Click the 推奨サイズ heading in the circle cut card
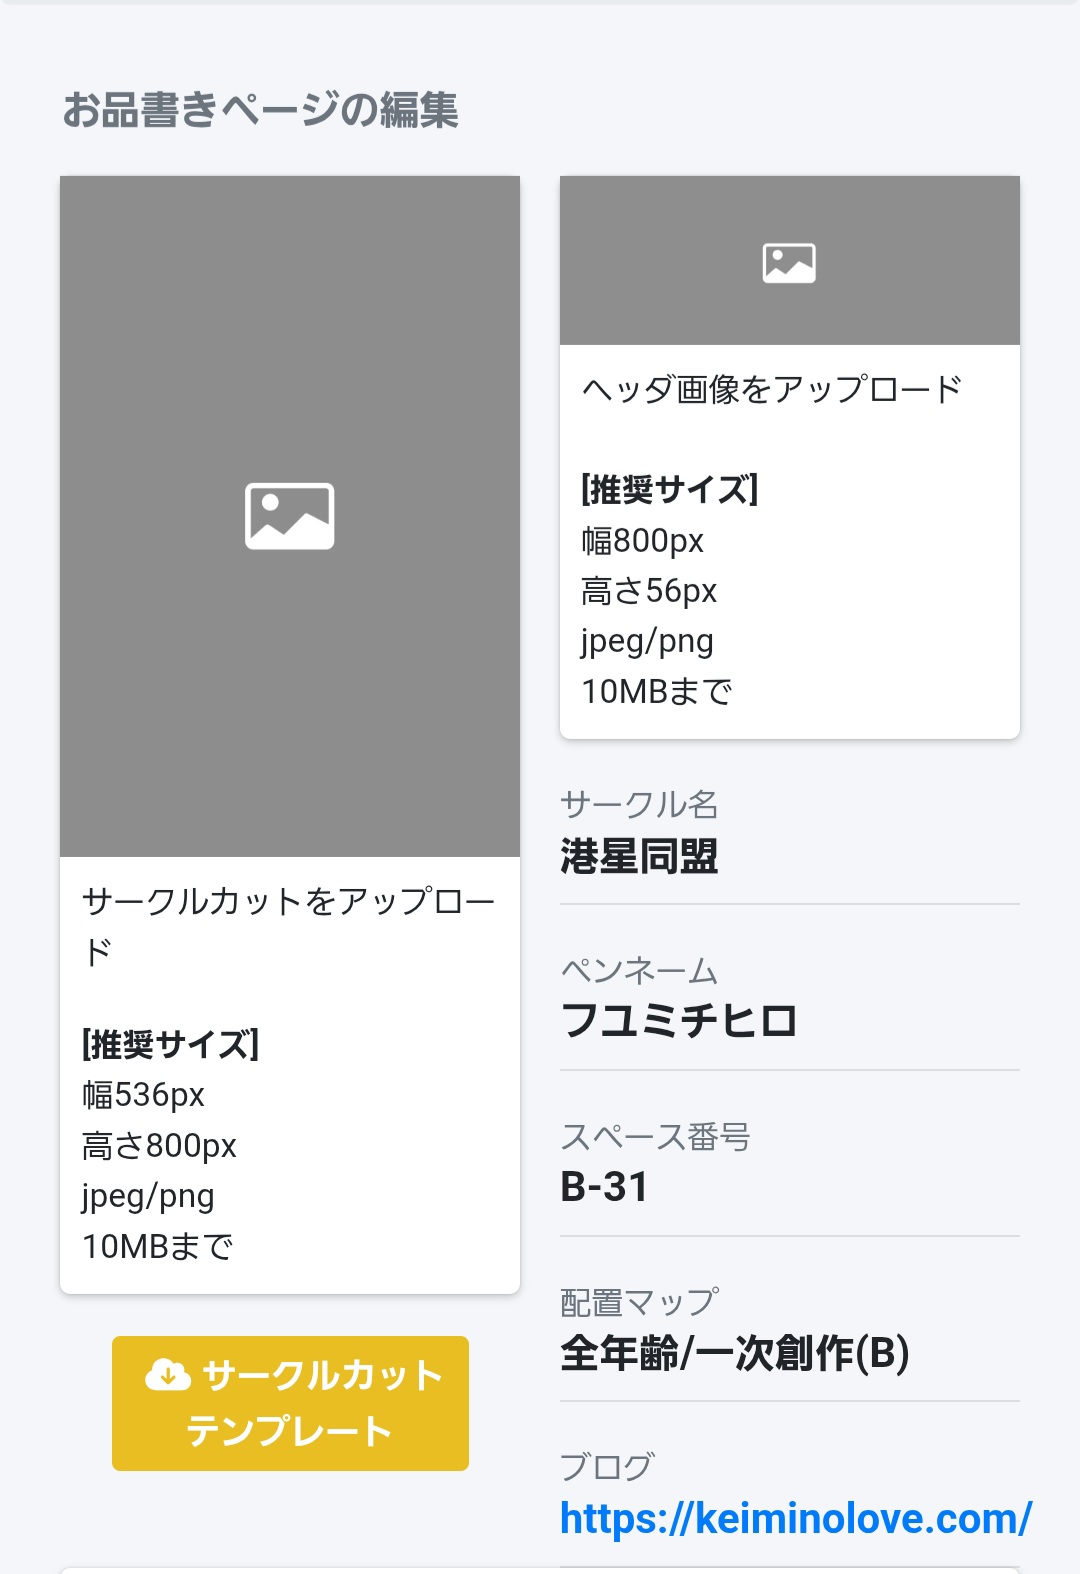The height and width of the screenshot is (1574, 1080). pyautogui.click(x=170, y=1045)
